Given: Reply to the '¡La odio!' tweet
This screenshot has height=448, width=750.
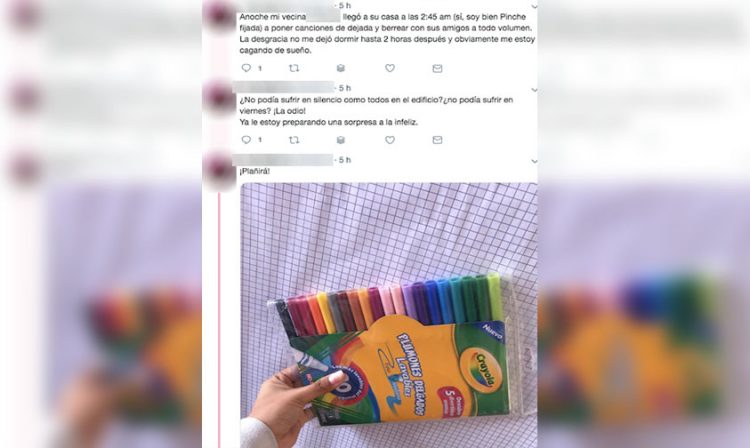Looking at the screenshot, I should pos(246,140).
